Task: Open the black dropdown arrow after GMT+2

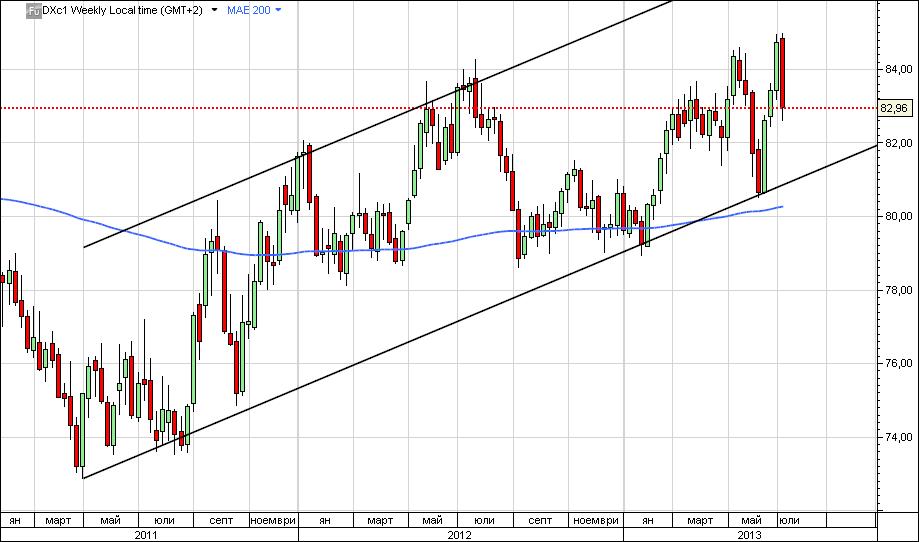Action: pyautogui.click(x=215, y=10)
